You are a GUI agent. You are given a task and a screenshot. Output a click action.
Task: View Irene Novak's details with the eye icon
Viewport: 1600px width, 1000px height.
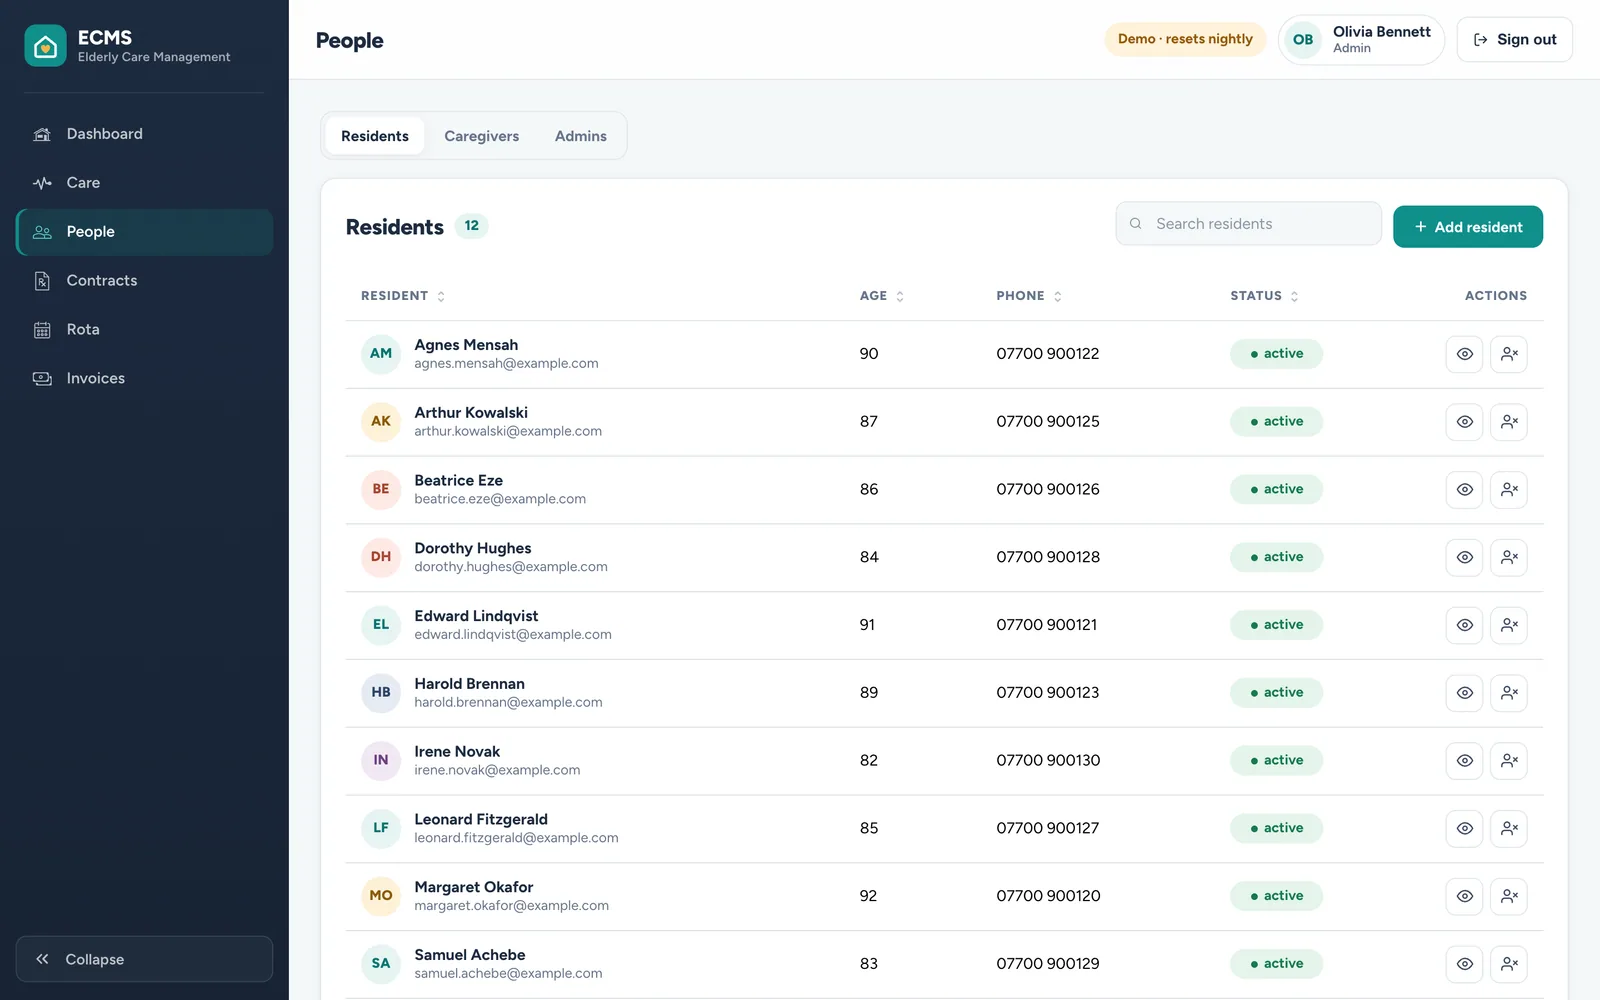[1464, 761]
